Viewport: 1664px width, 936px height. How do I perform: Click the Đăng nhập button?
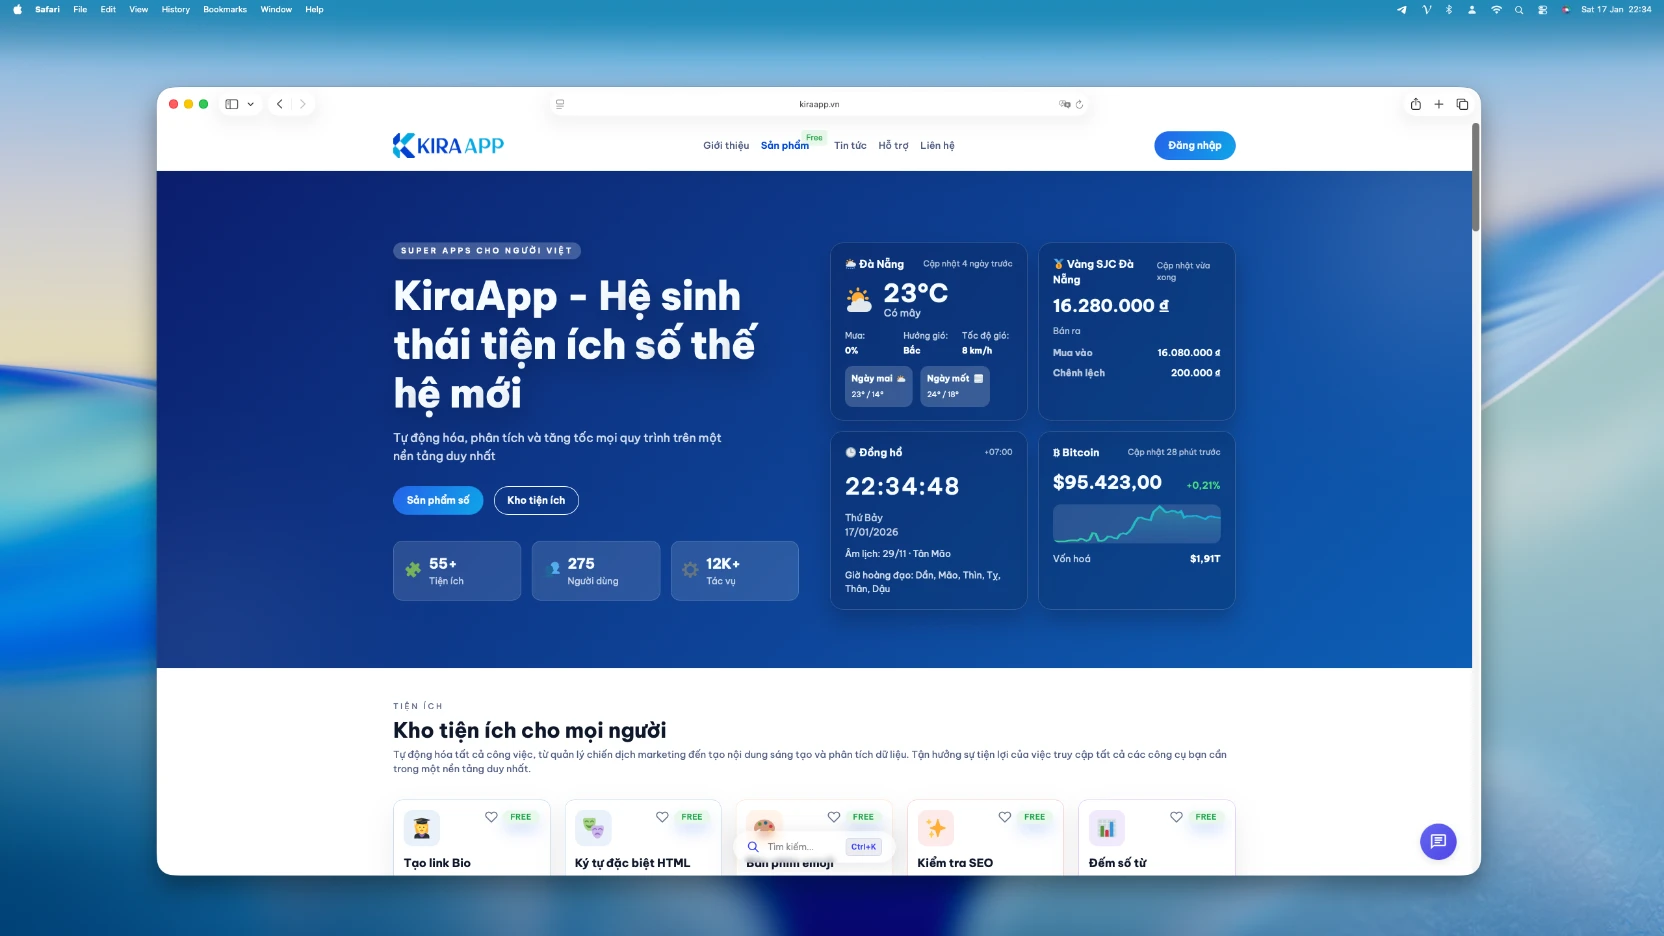click(1194, 145)
